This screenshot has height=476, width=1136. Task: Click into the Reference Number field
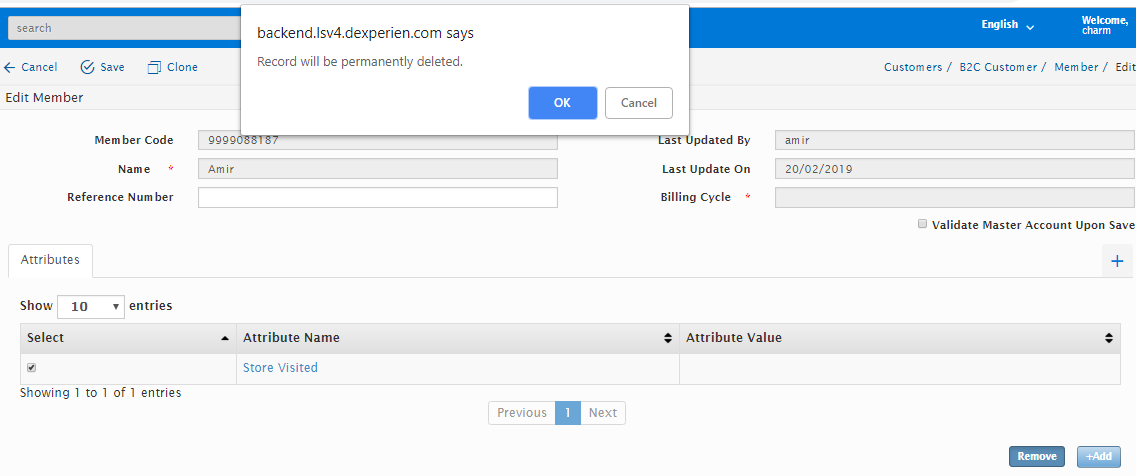[x=377, y=198]
